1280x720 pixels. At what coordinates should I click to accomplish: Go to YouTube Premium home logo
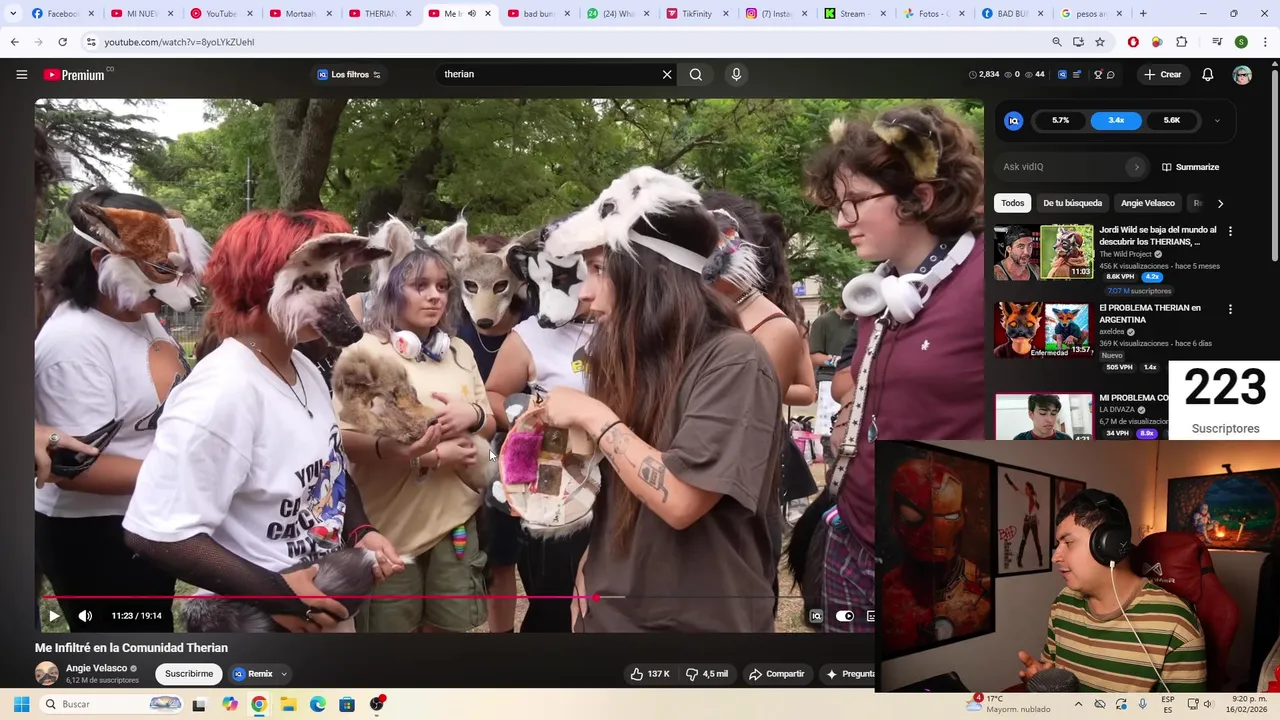click(77, 75)
